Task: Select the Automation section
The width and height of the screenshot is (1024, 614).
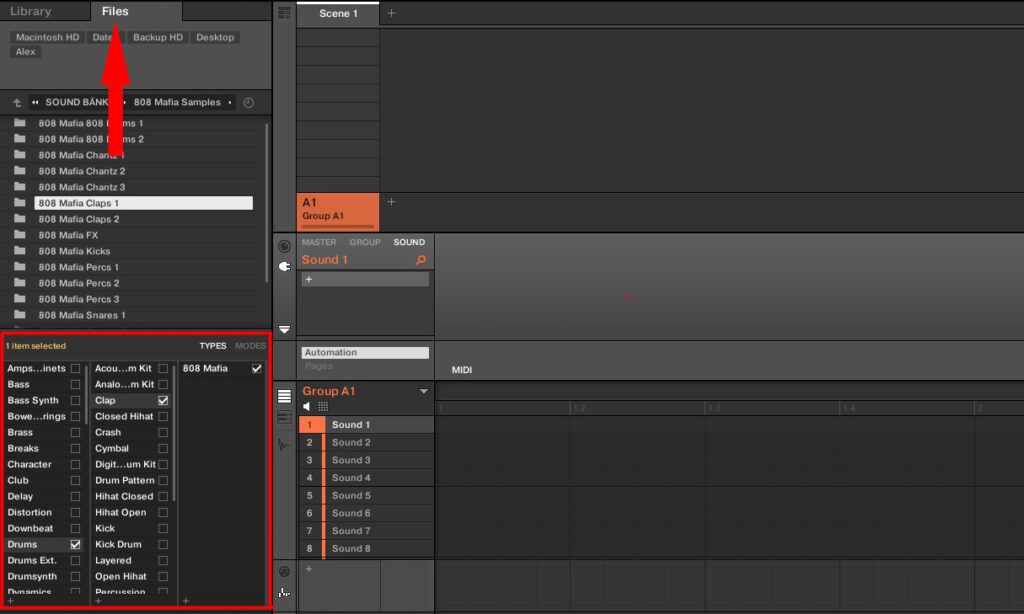Action: tap(365, 353)
